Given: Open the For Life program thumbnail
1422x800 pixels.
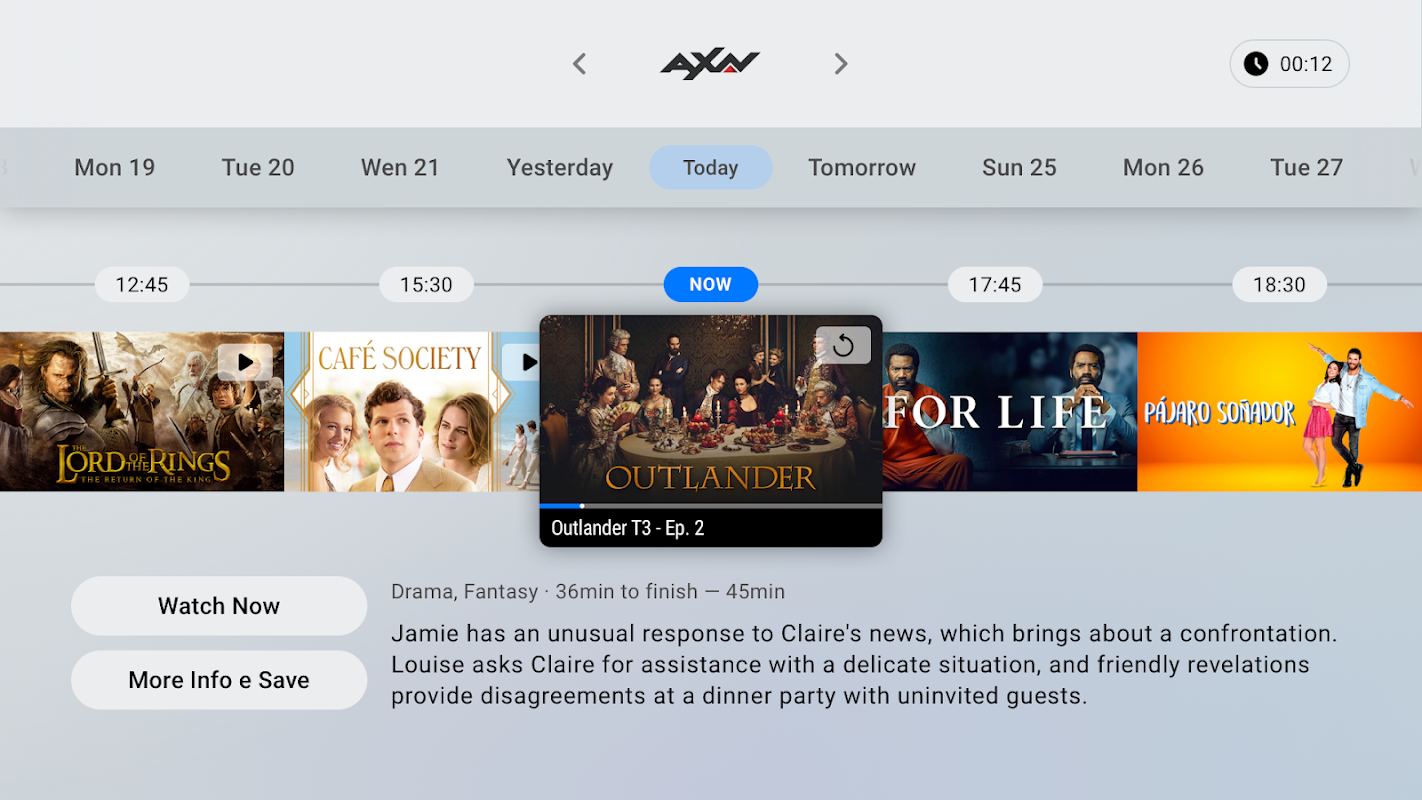Looking at the screenshot, I should [1010, 412].
